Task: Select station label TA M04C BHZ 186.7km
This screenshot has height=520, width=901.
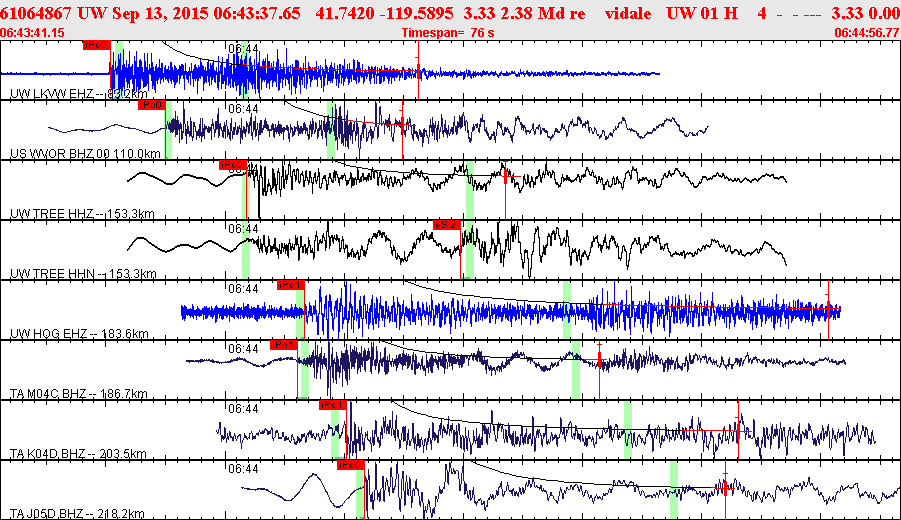Action: [x=79, y=394]
